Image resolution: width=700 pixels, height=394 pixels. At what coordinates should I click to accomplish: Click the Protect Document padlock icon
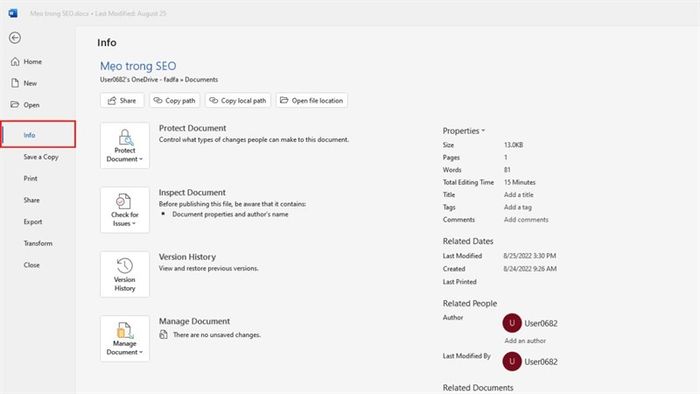[x=125, y=137]
